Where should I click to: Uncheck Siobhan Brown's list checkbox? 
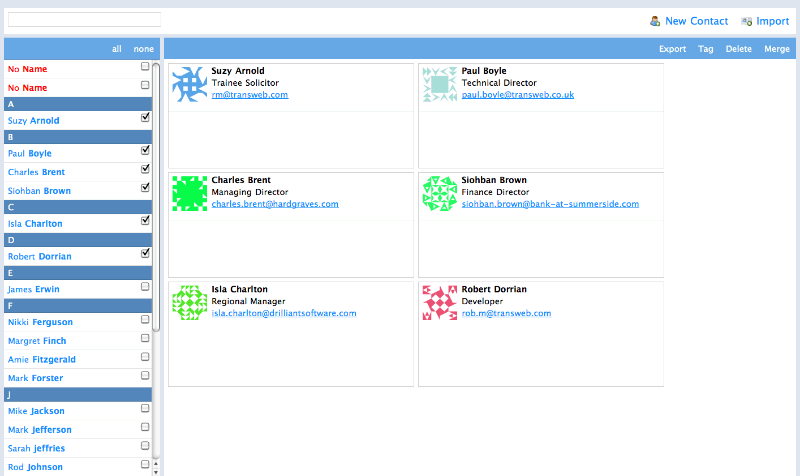click(145, 188)
